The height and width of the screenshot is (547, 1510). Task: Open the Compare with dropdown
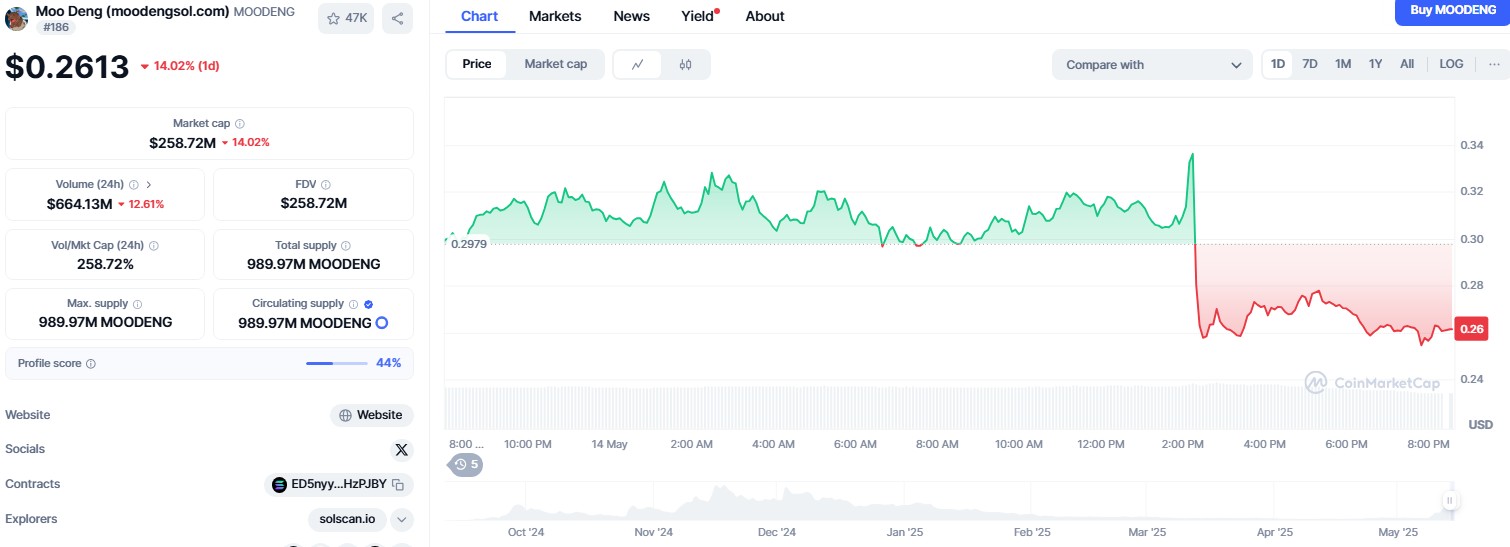tap(1152, 65)
